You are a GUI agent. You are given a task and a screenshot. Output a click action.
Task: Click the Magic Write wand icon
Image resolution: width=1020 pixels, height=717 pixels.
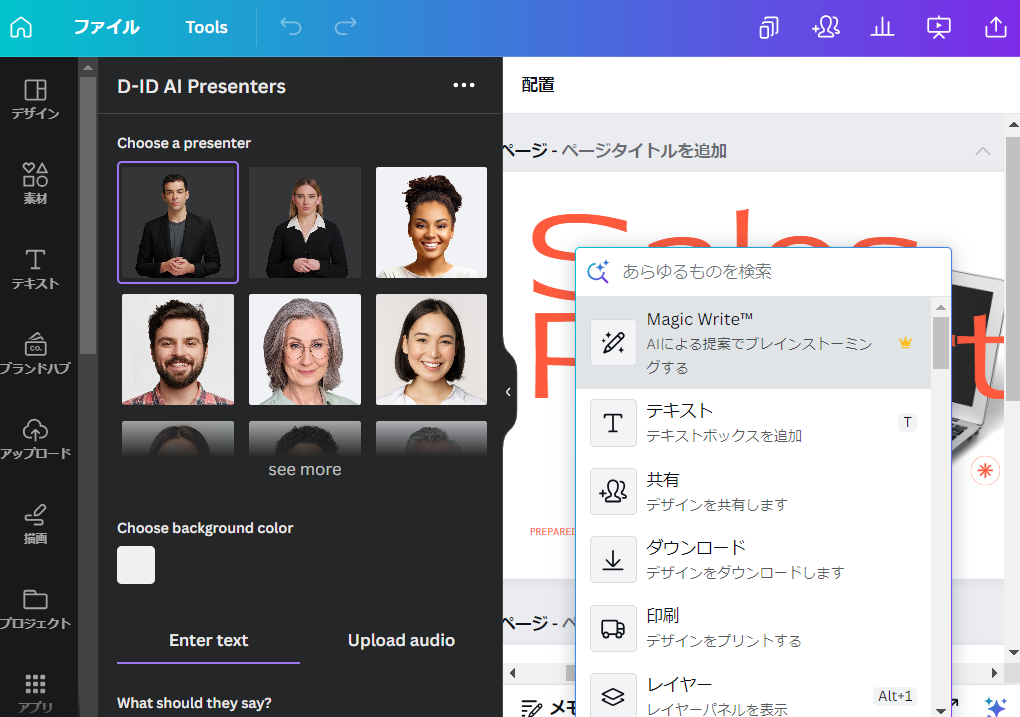[x=613, y=343]
